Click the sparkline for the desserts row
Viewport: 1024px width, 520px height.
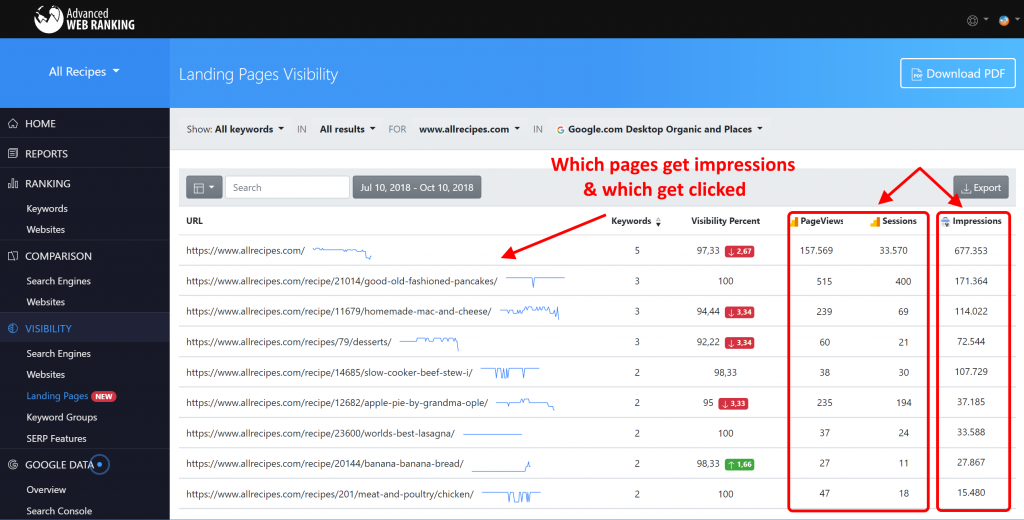(x=429, y=342)
